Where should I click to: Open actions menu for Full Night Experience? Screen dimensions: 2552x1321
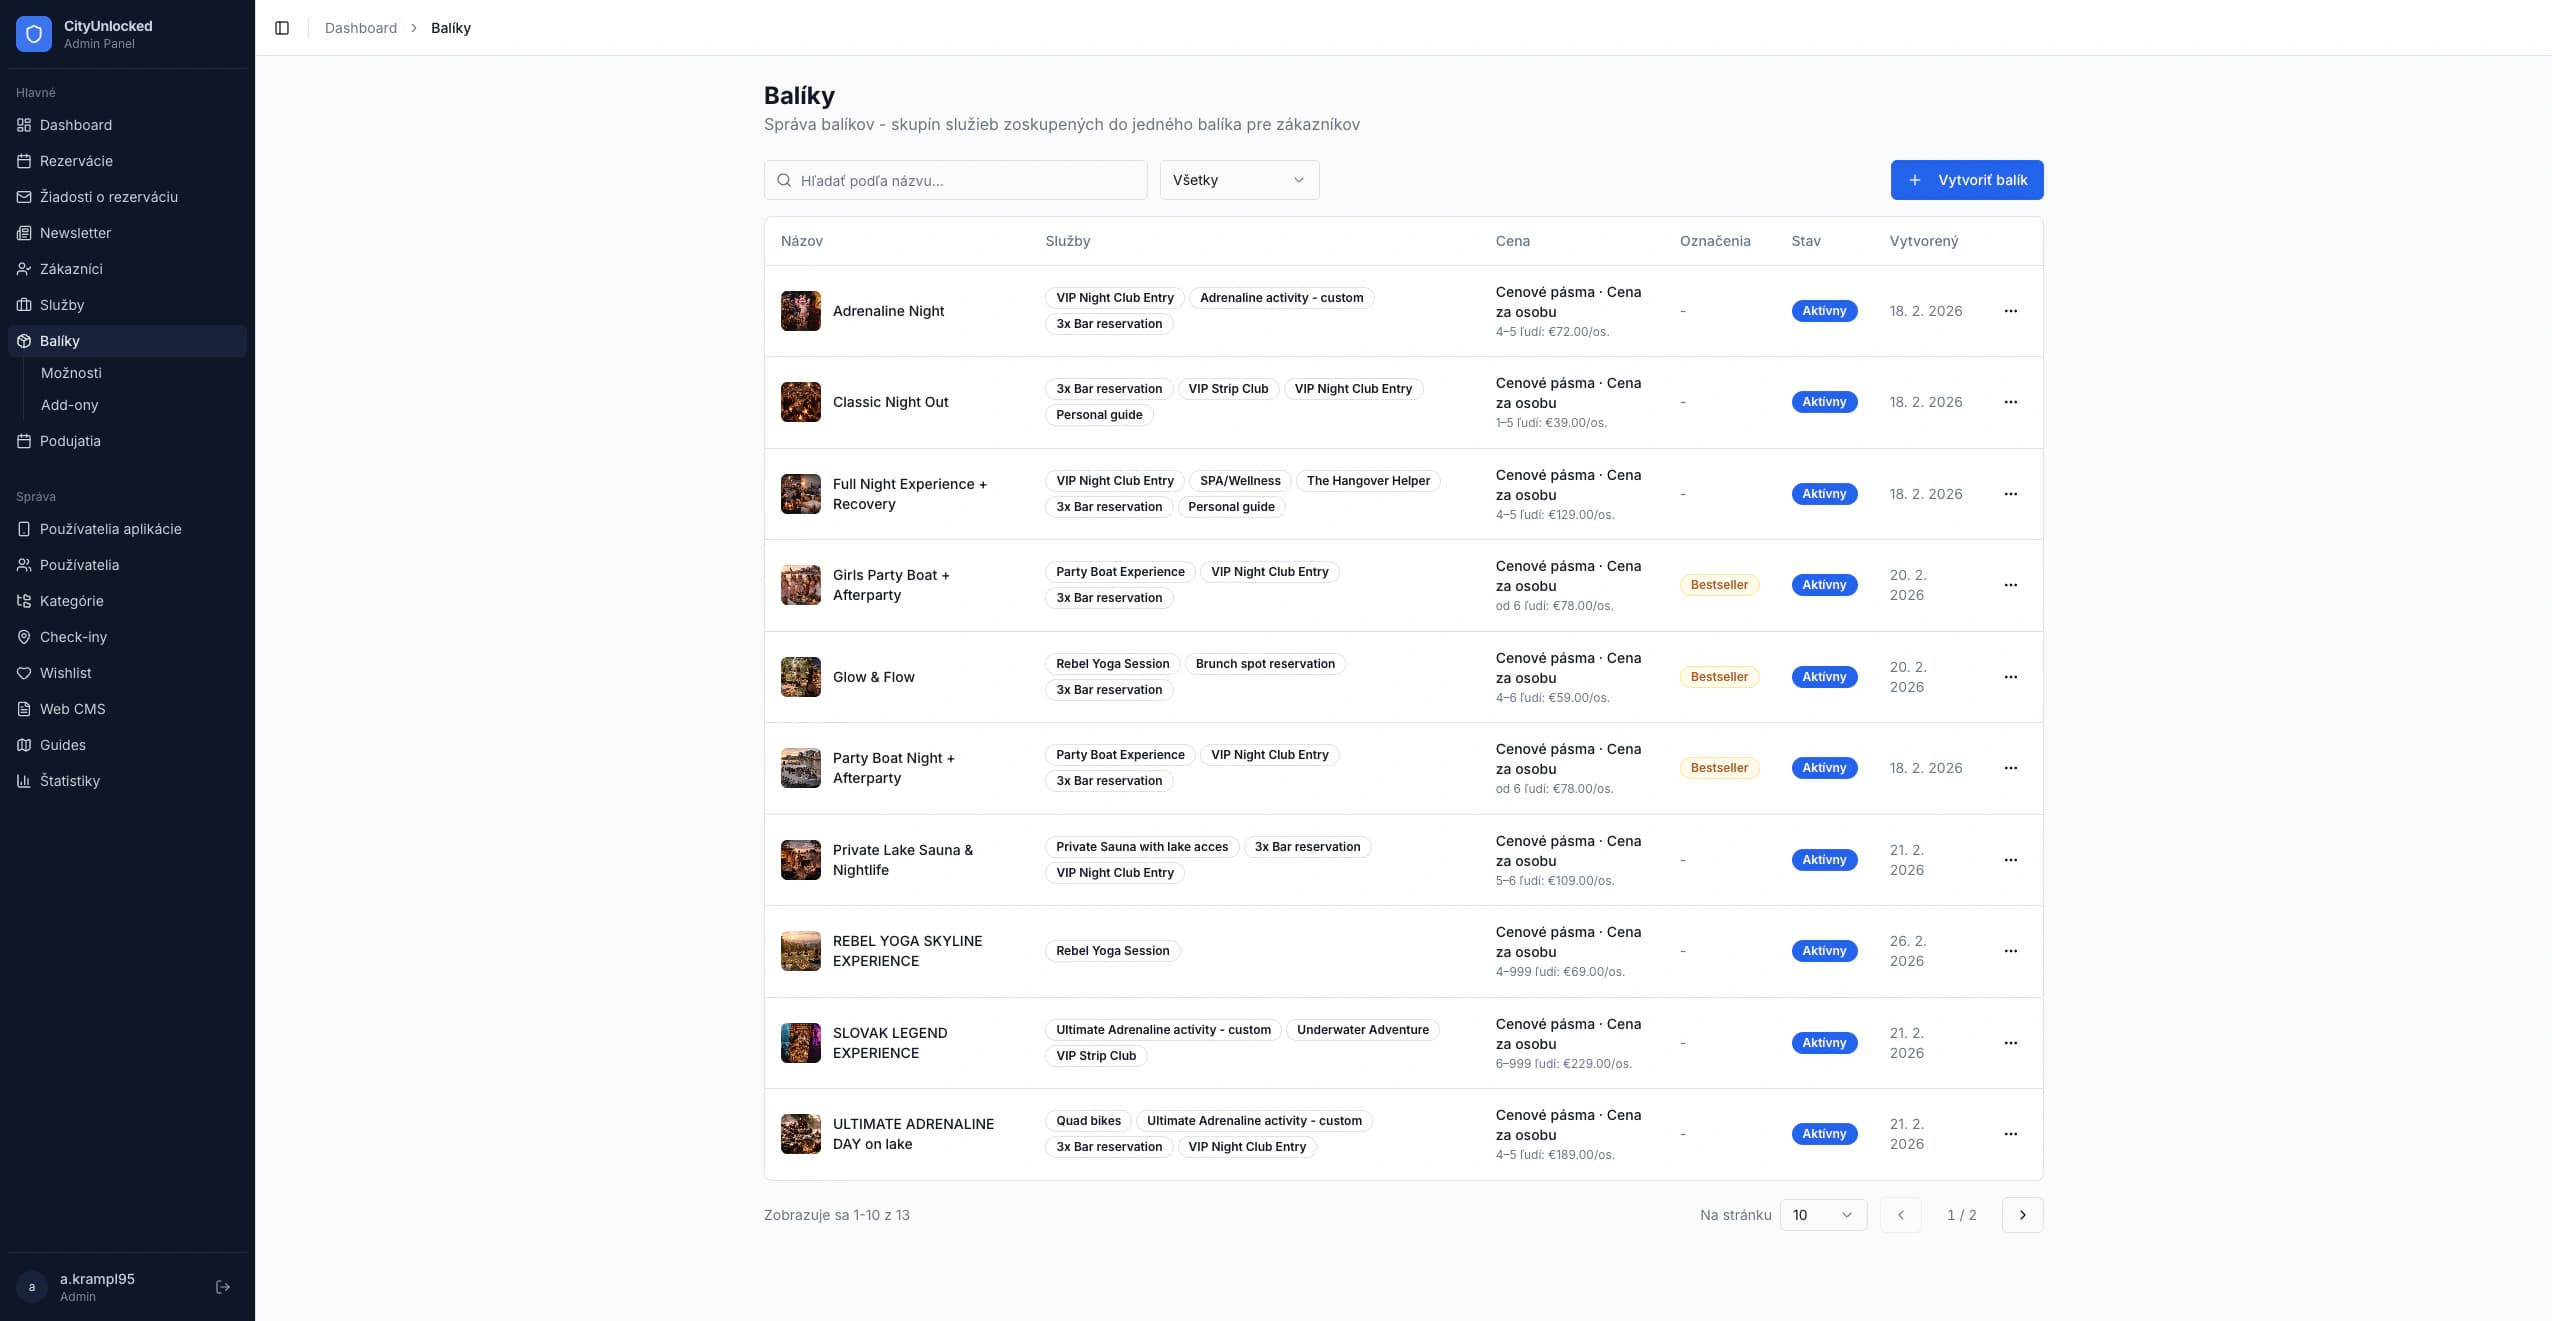coord(2011,494)
